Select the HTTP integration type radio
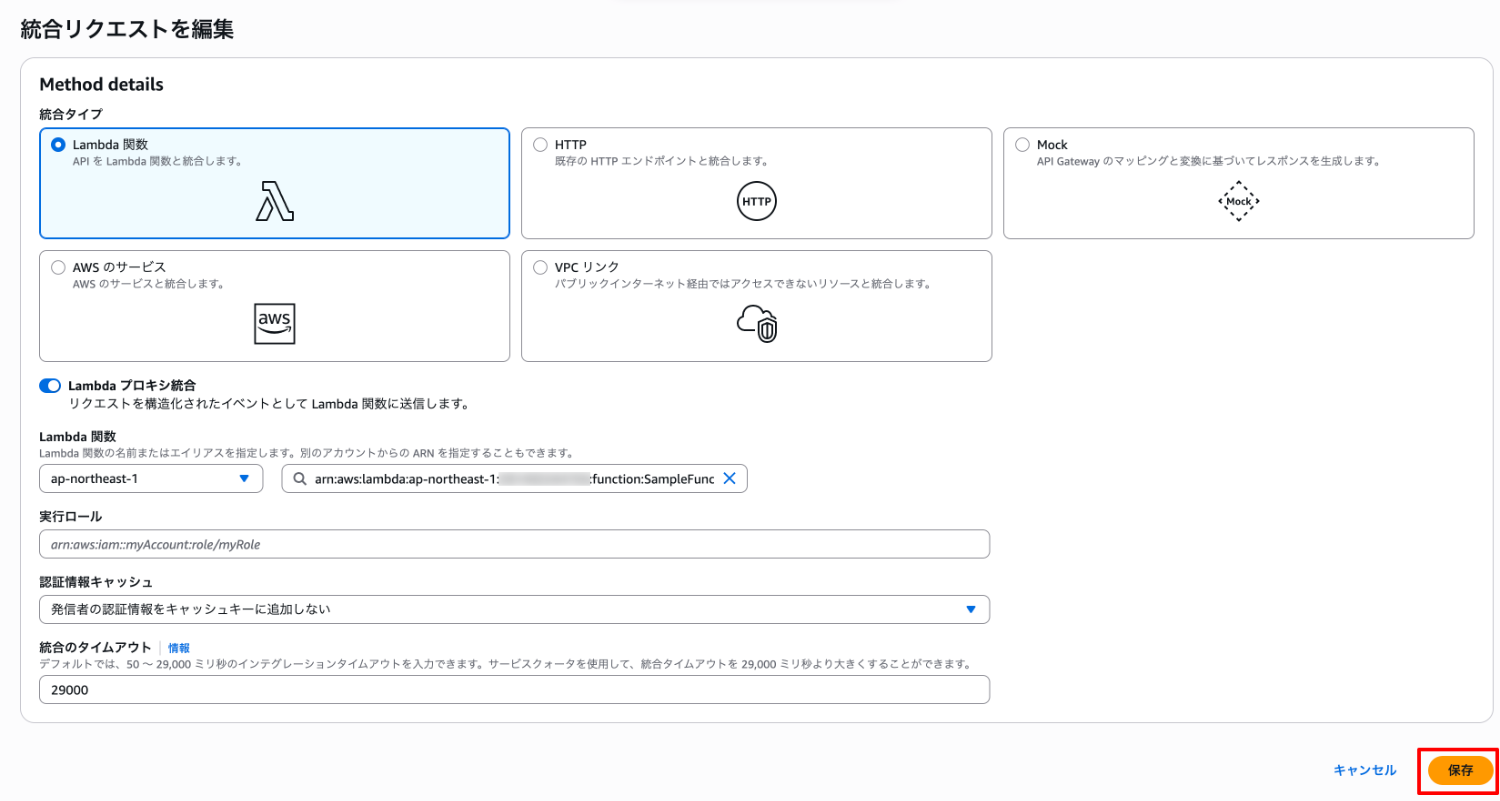 click(x=541, y=145)
